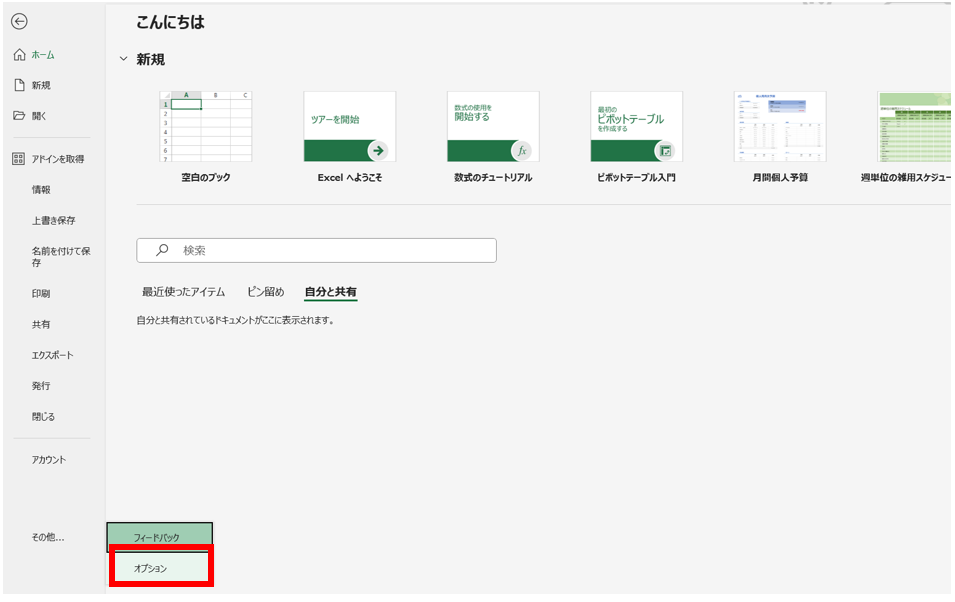Viewport: 955px width, 602px height.
Task: Click 閉じる in the sidebar
Action: (x=43, y=417)
